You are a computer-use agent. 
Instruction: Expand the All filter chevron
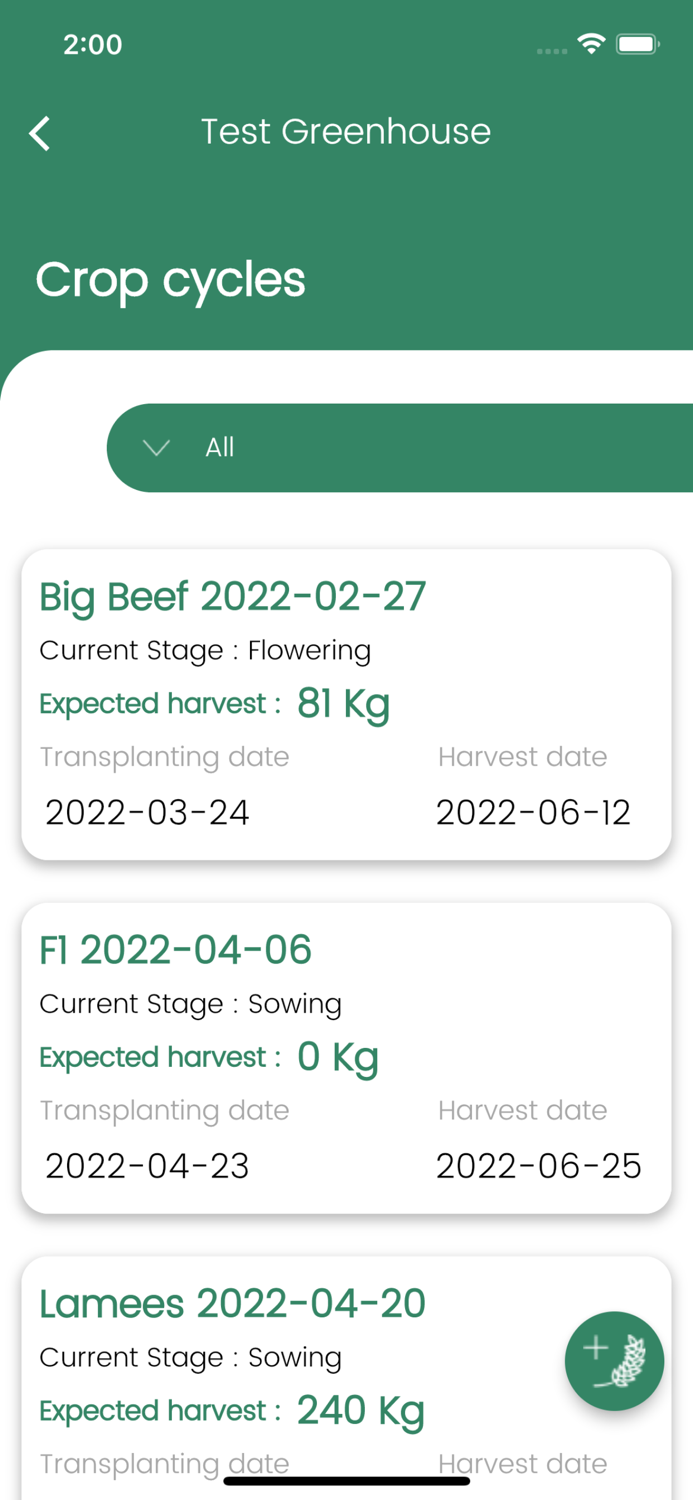point(156,448)
